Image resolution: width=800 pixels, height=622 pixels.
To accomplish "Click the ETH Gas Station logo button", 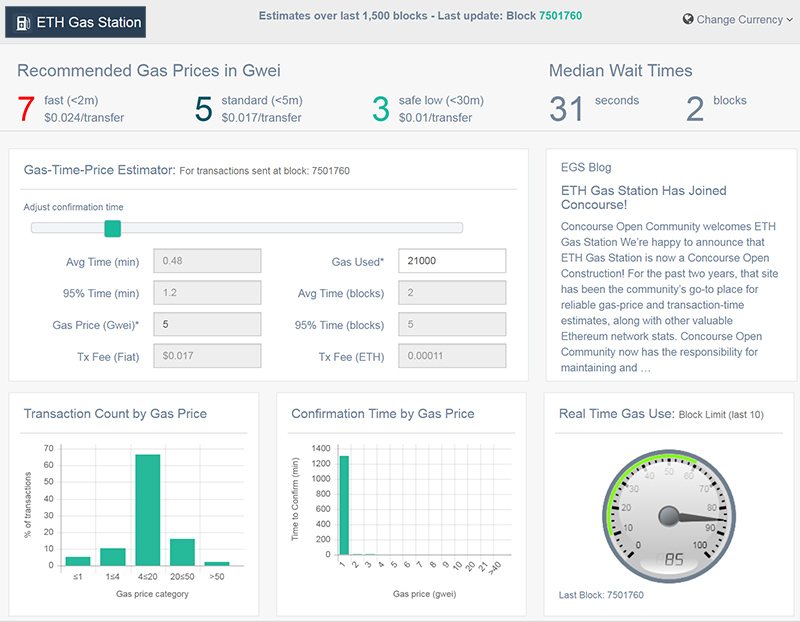I will click(x=76, y=22).
